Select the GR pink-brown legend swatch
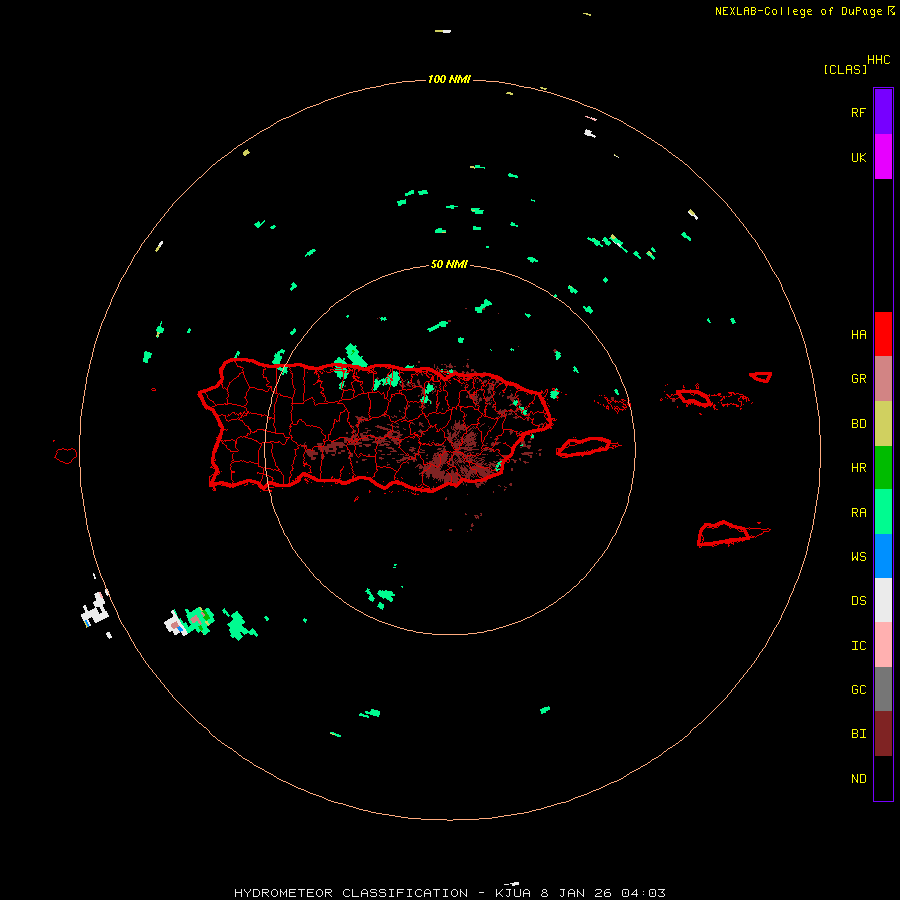This screenshot has width=900, height=900. click(883, 379)
